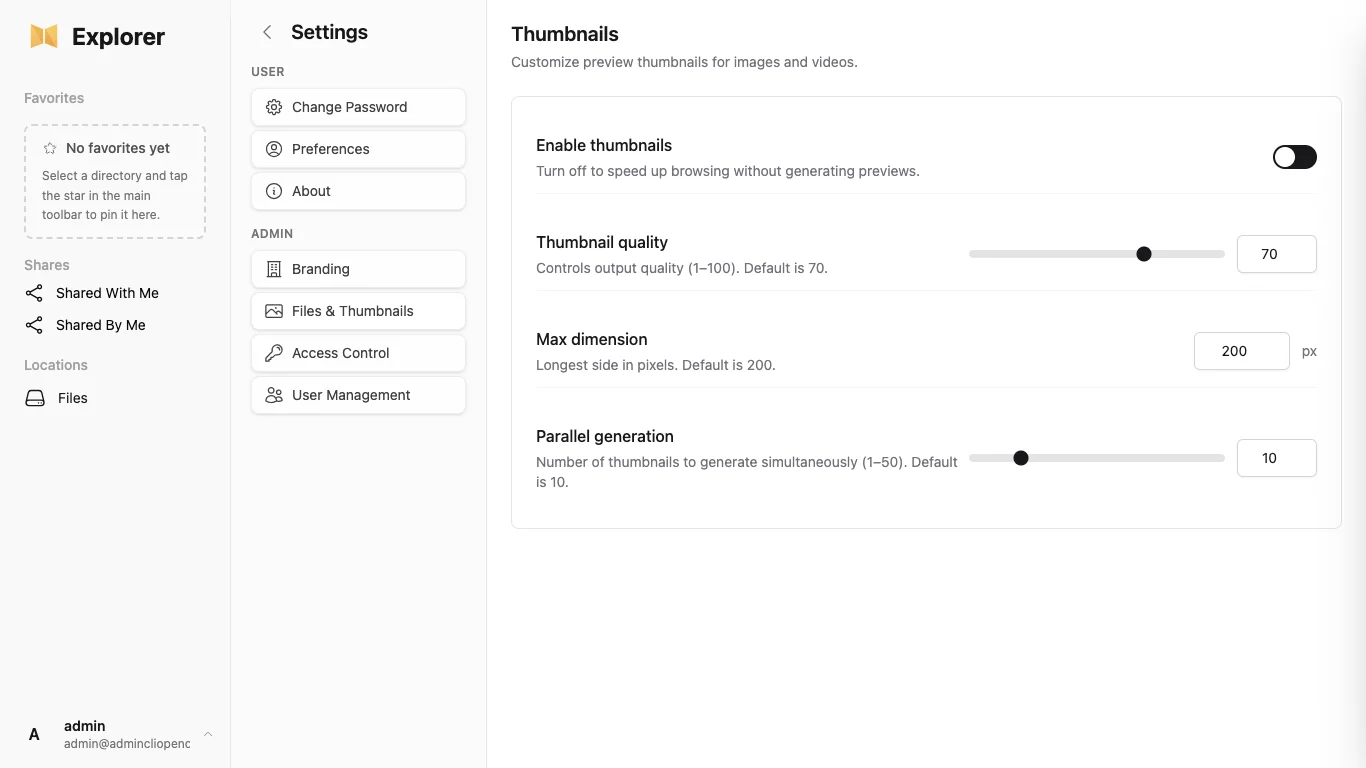Click the key icon beside Access Control
The image size is (1366, 768).
coord(273,353)
